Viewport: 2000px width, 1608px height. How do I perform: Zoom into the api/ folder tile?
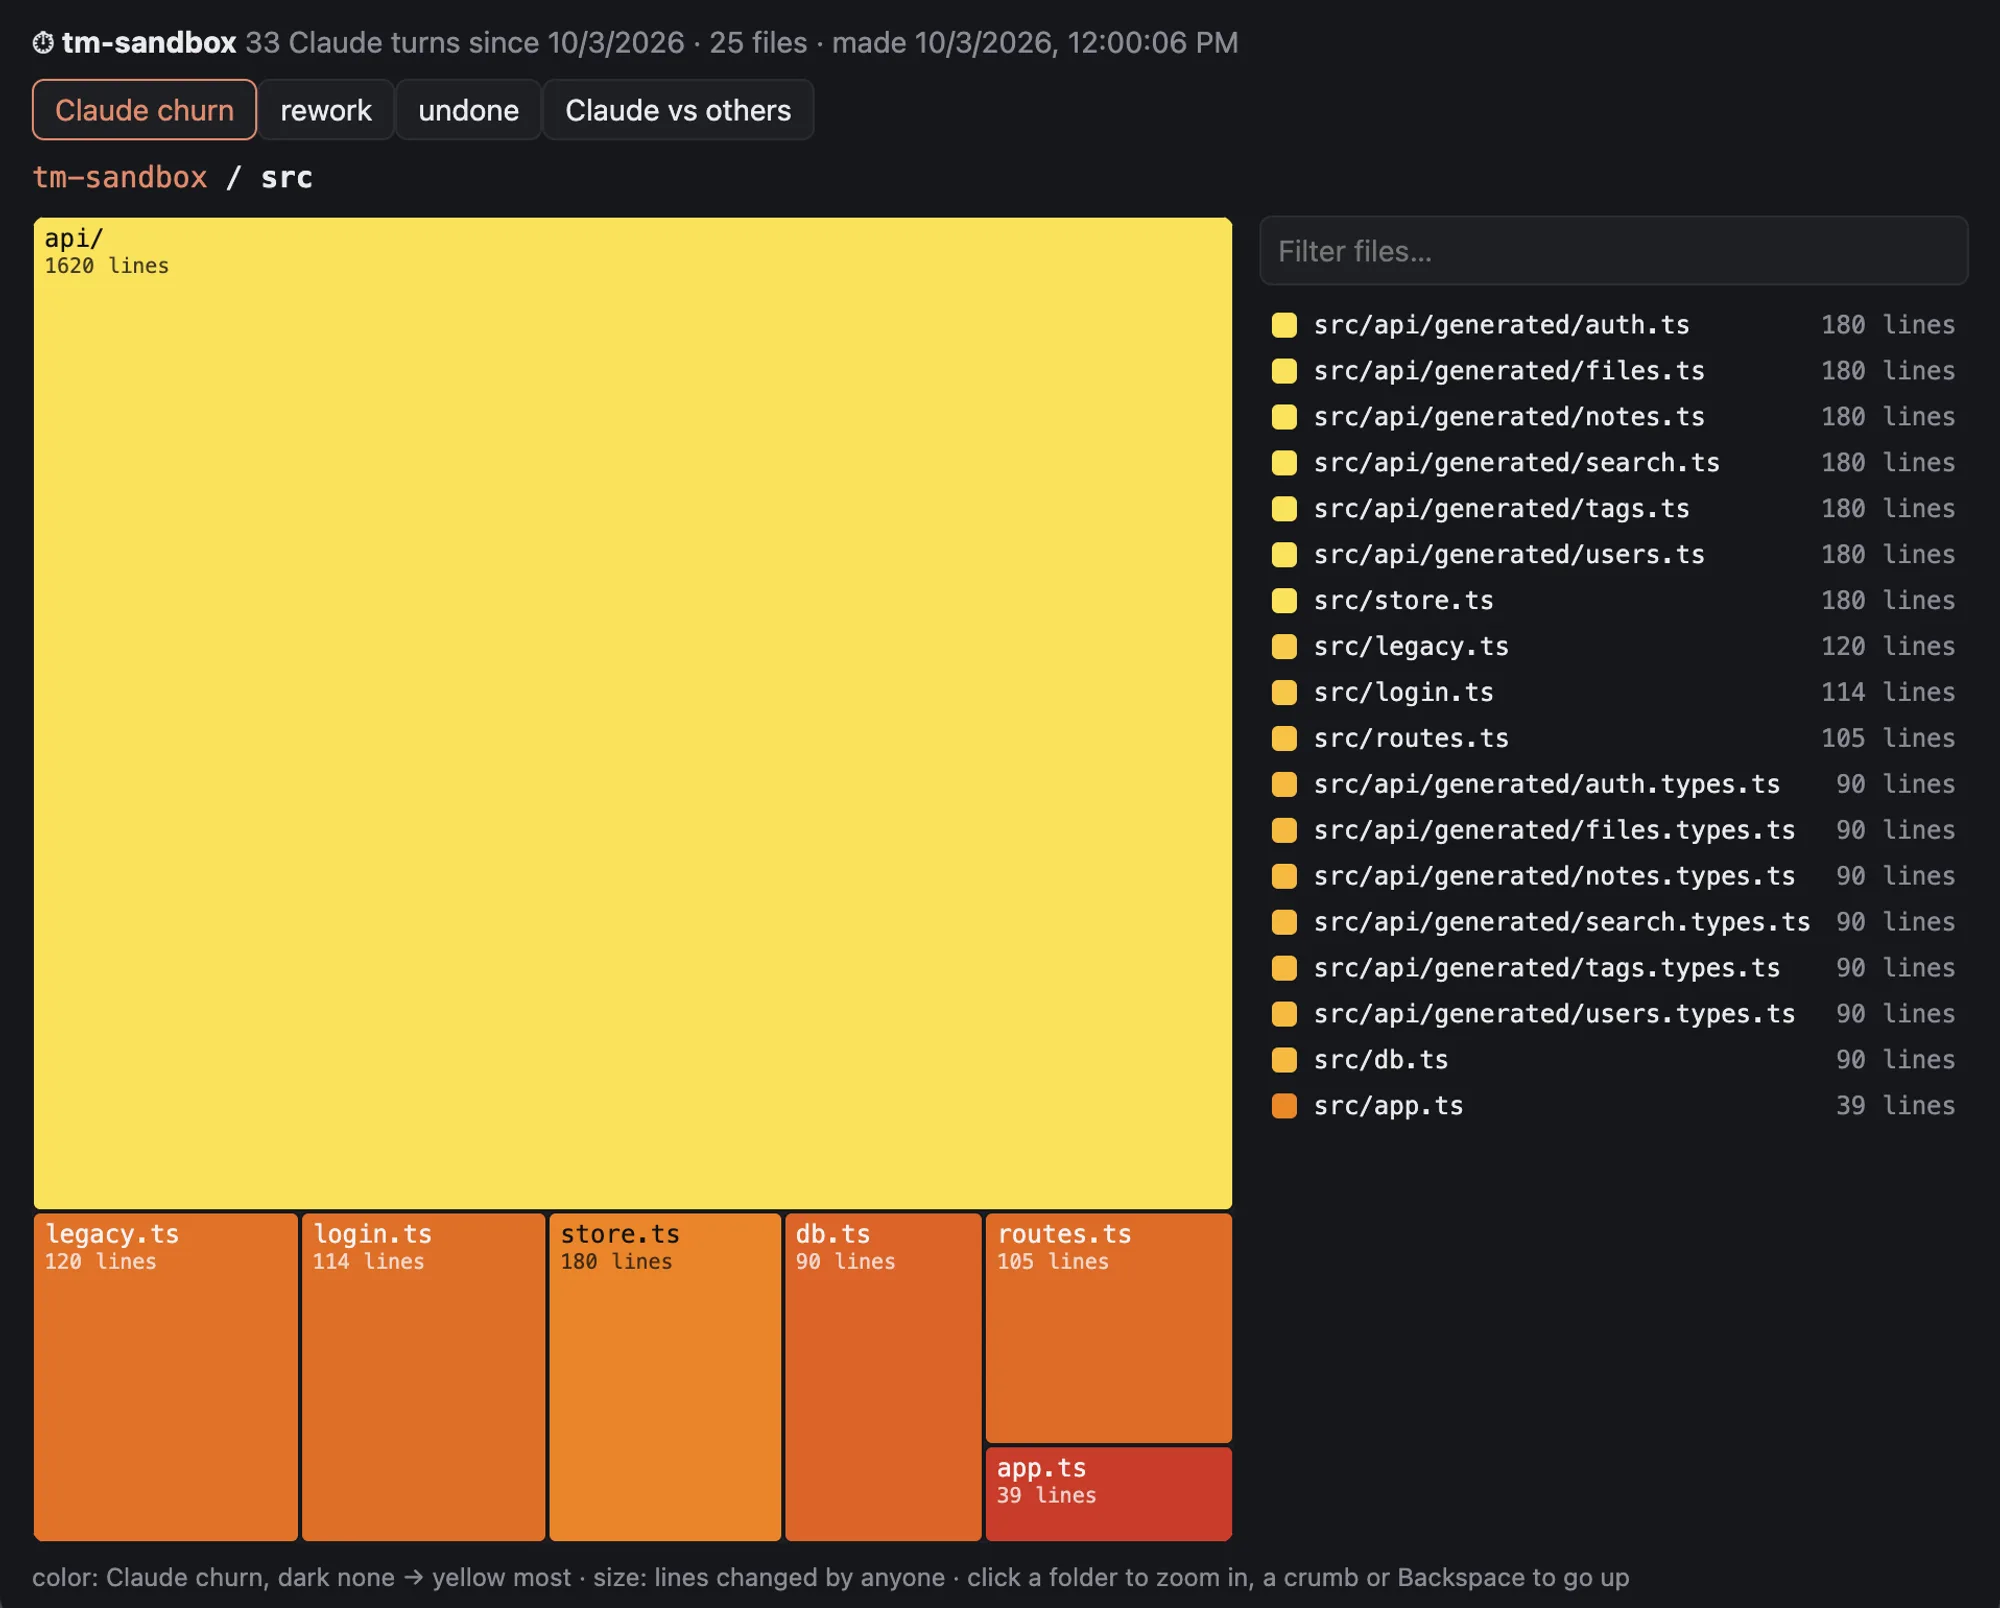pyautogui.click(x=632, y=713)
